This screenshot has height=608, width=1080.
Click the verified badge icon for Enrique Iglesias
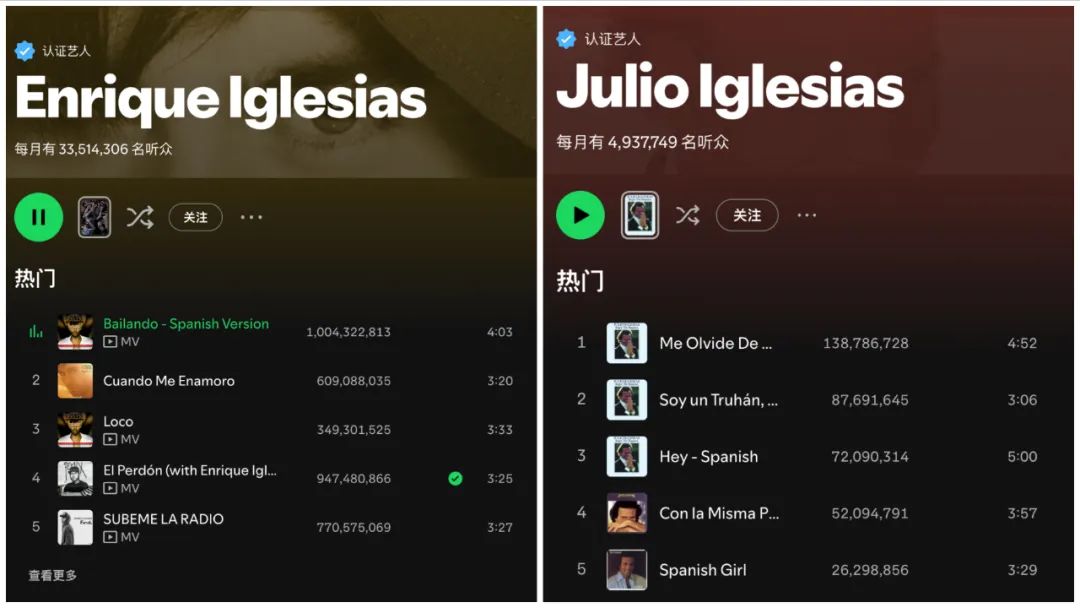25,51
